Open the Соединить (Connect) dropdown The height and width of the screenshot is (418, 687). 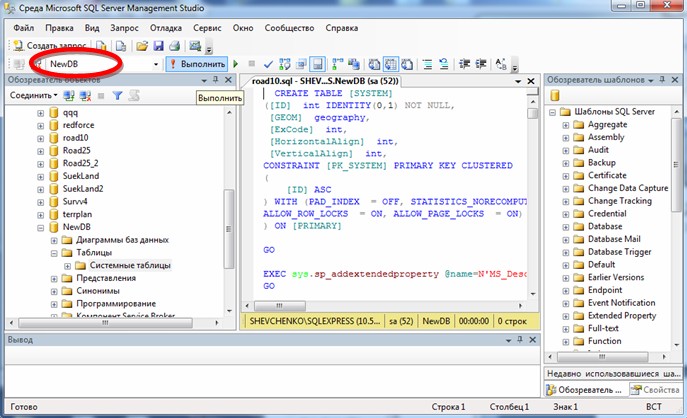[32, 96]
